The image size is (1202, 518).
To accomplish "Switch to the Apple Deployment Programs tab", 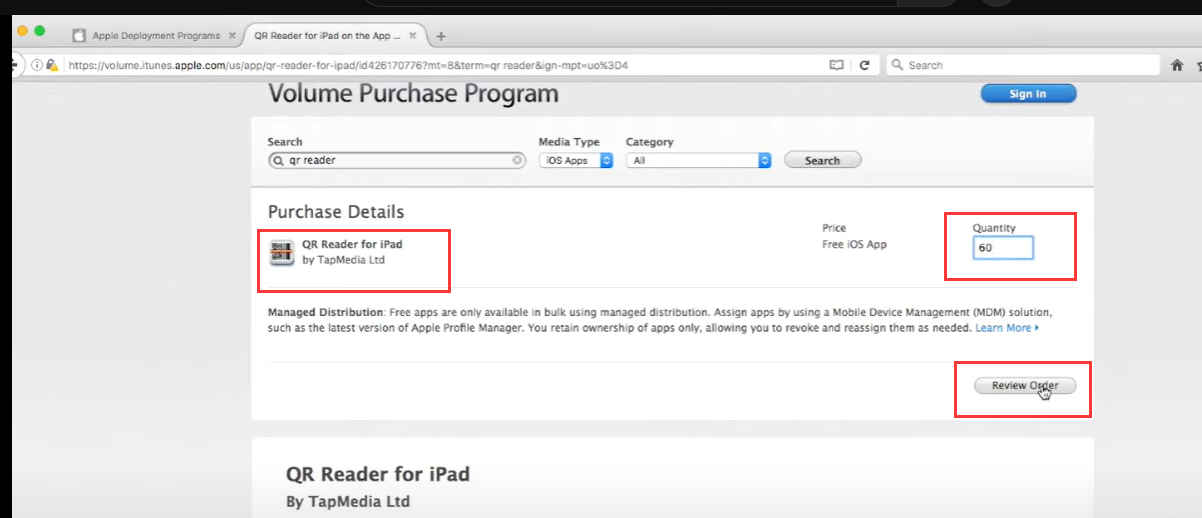I will (x=155, y=35).
